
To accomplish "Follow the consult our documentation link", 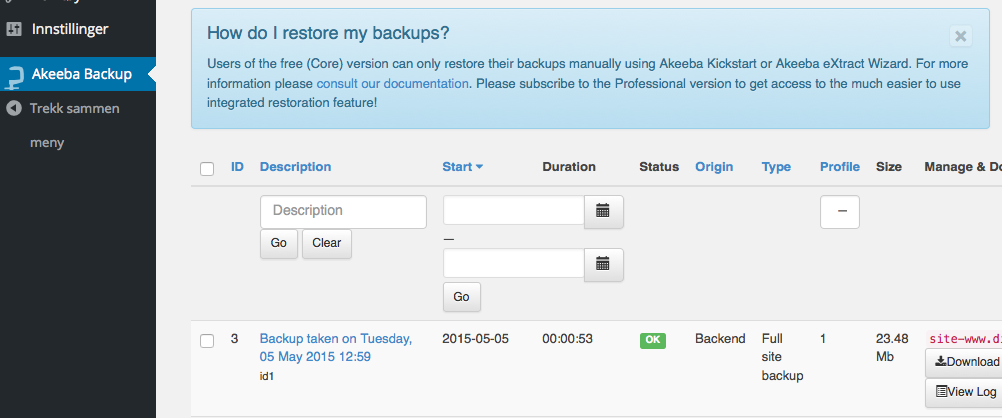I will coord(392,84).
